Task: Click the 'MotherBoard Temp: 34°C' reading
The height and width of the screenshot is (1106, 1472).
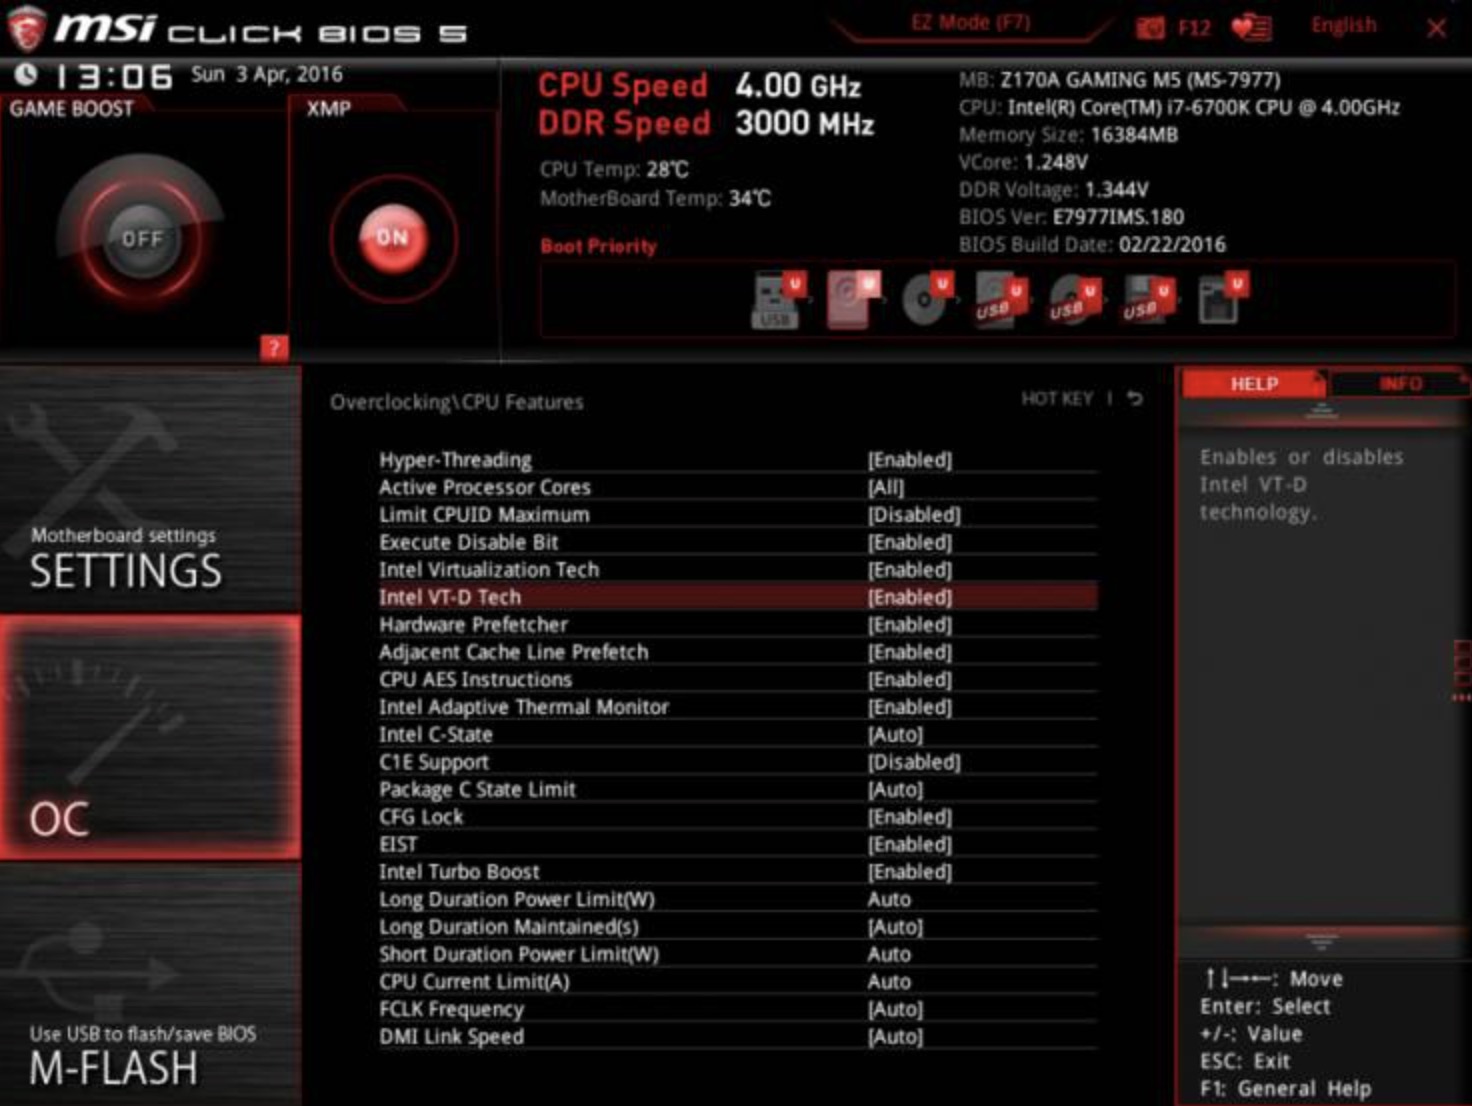Action: [x=655, y=199]
